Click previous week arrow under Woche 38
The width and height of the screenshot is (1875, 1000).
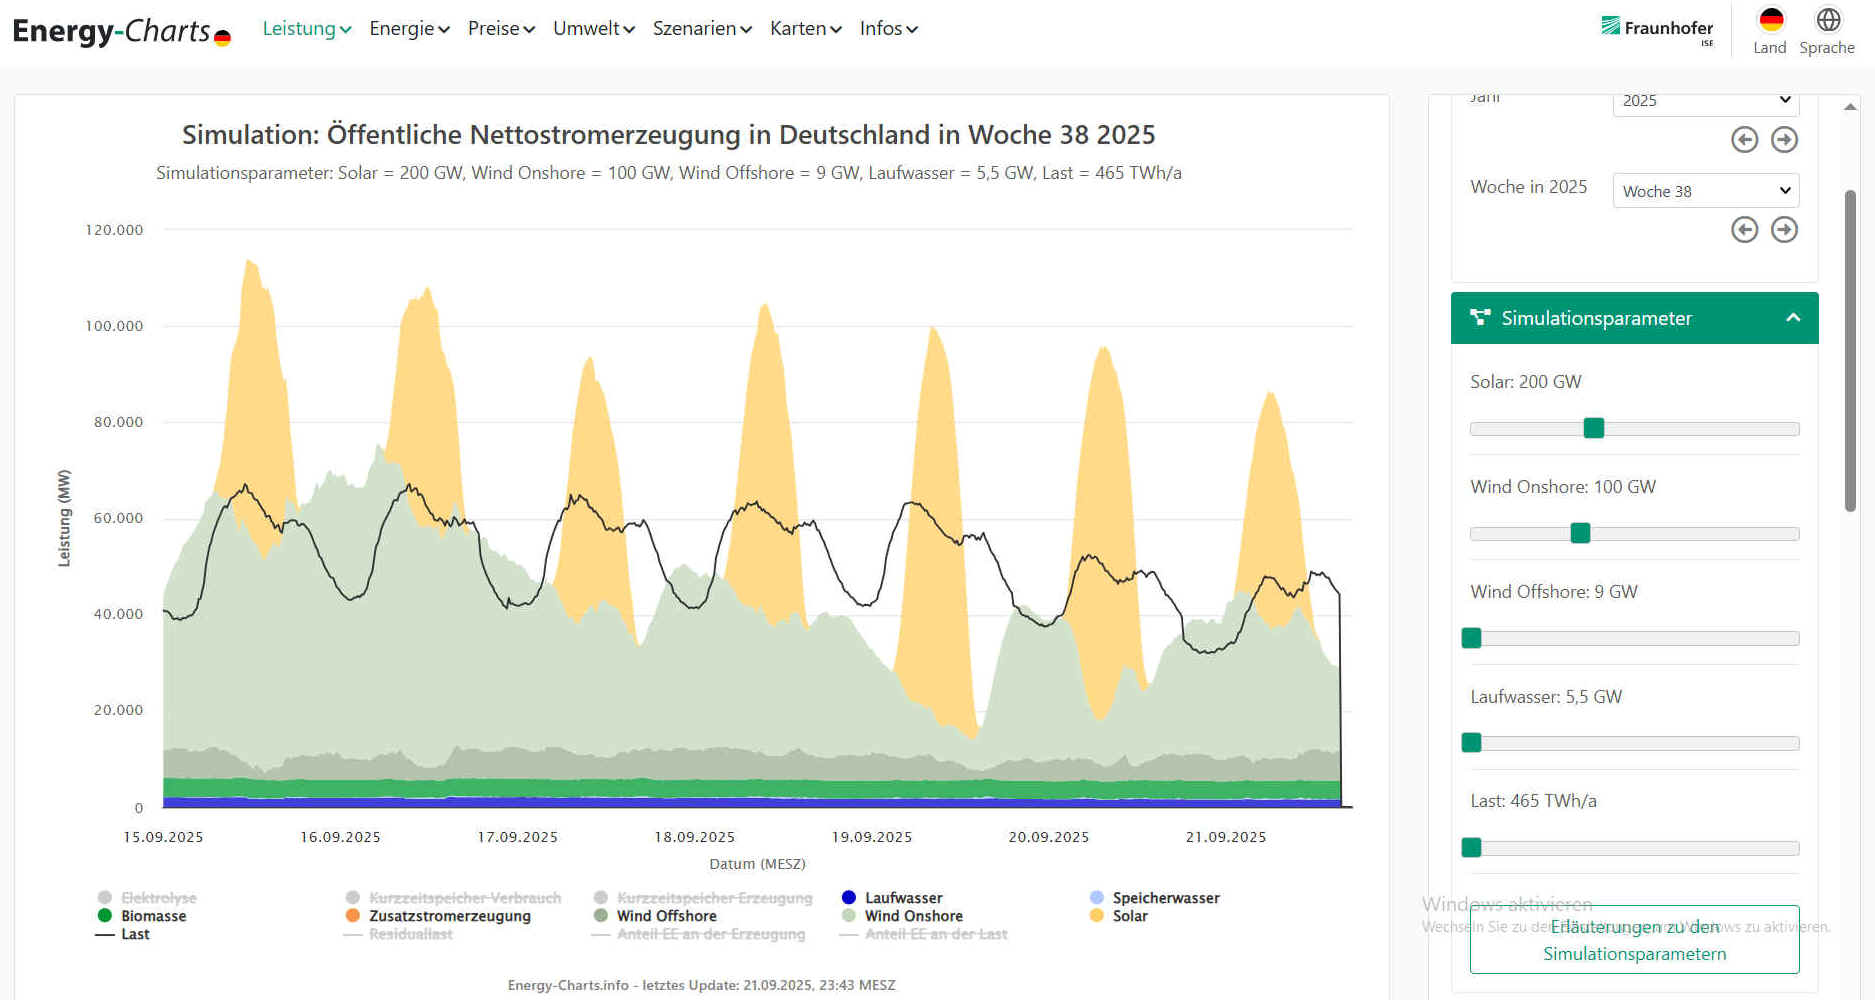[x=1744, y=230]
